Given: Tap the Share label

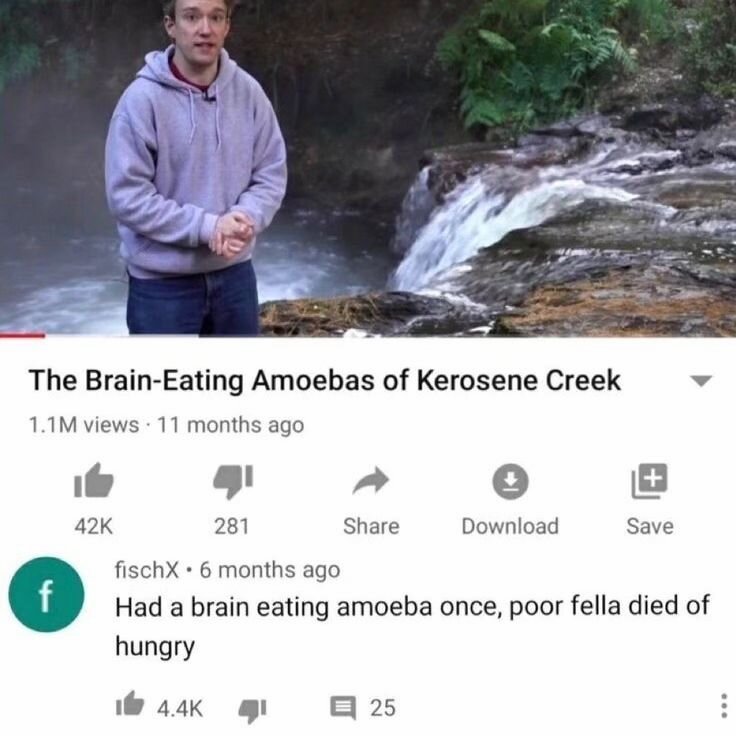Looking at the screenshot, I should [x=371, y=526].
